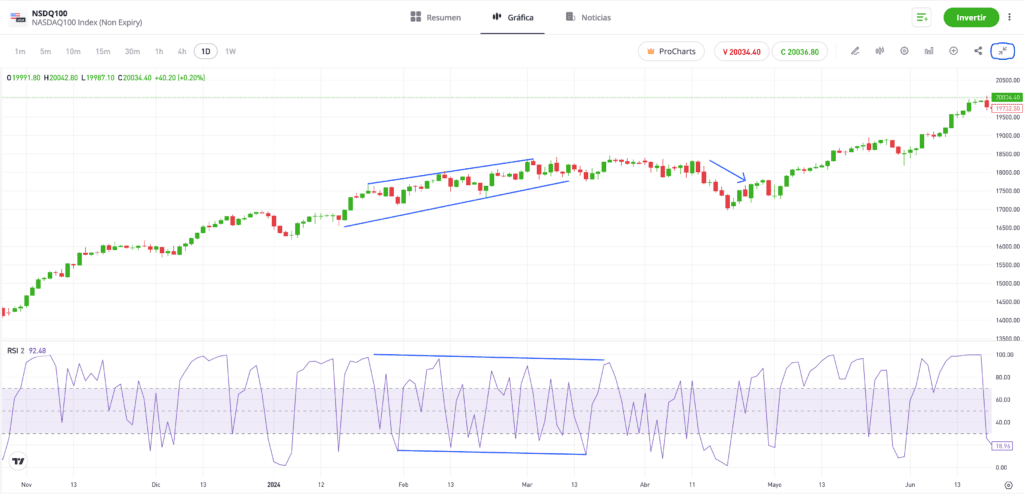Click the ProCharts crown icon
This screenshot has width=1024, height=494.
(x=650, y=51)
